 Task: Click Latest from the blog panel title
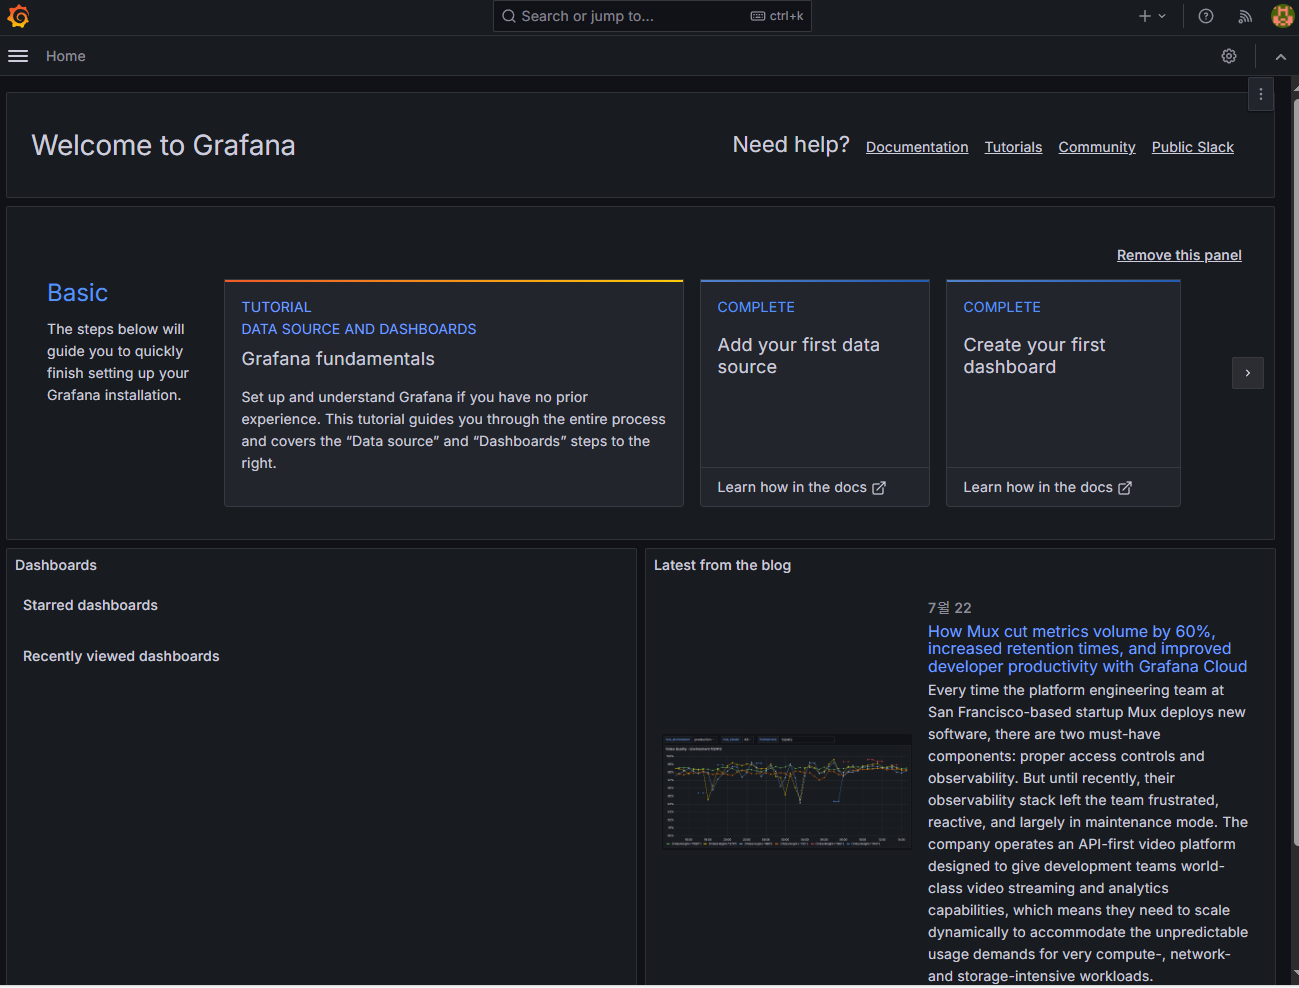(x=722, y=565)
